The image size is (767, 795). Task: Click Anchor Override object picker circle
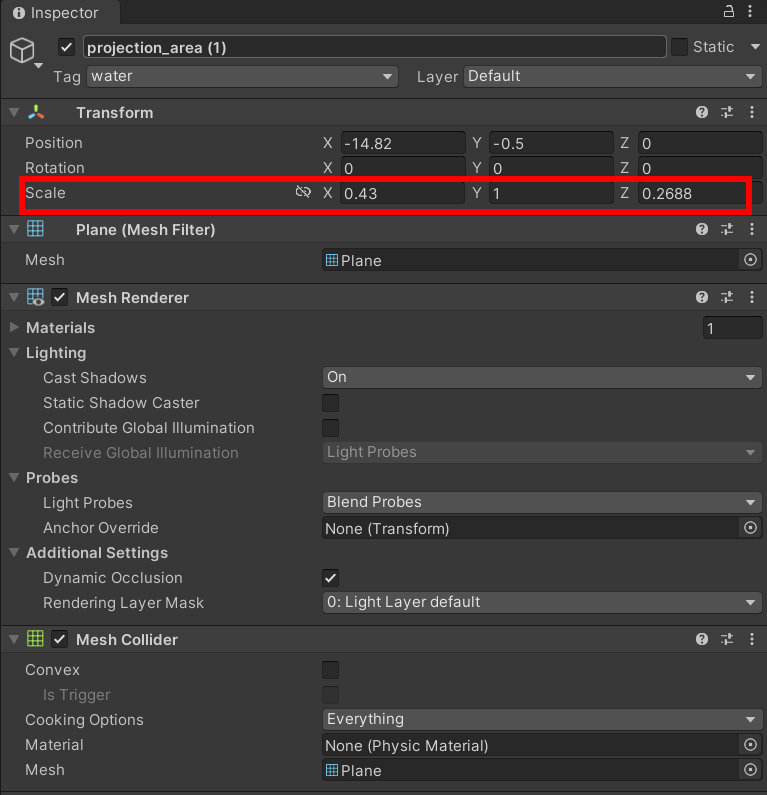click(x=750, y=527)
